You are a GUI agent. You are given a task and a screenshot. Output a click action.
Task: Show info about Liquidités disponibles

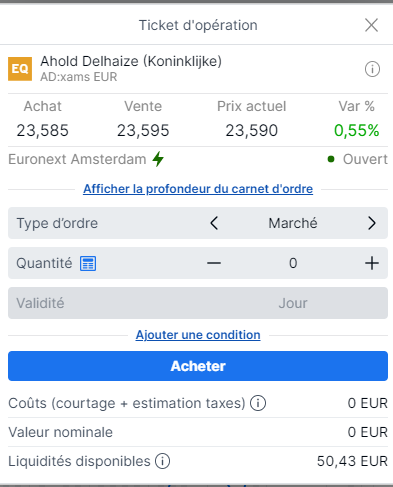[x=162, y=461]
